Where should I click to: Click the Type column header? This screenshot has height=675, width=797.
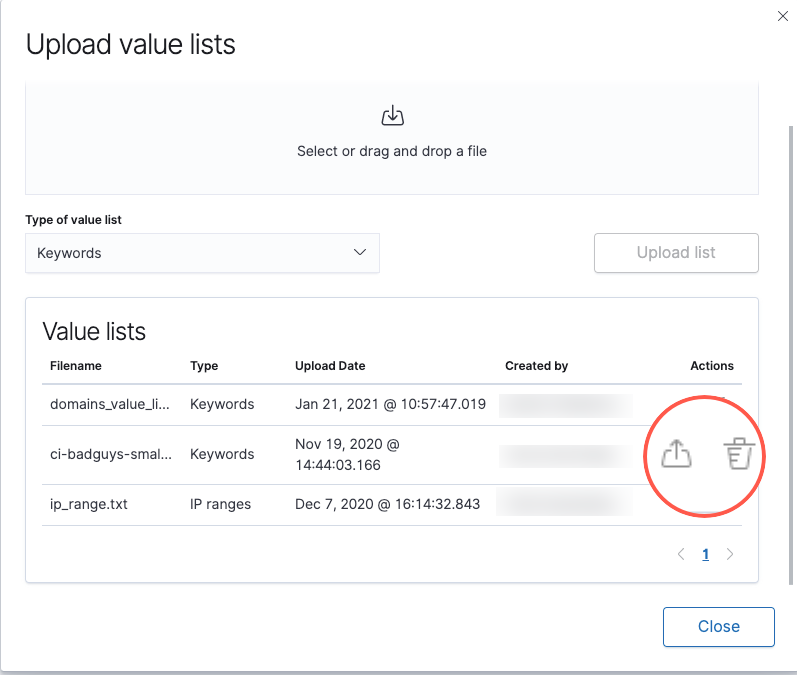[204, 366]
